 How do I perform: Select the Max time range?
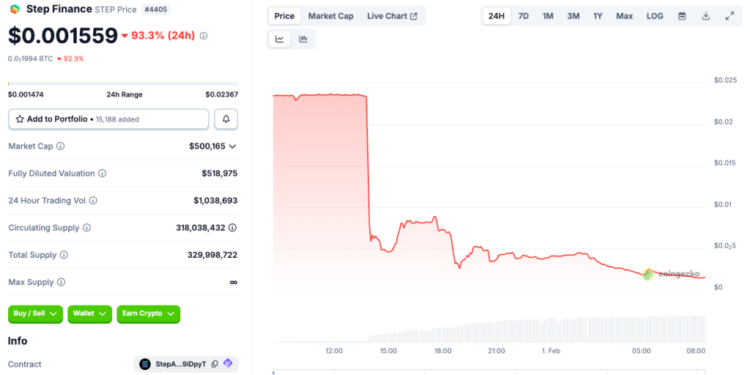[624, 16]
